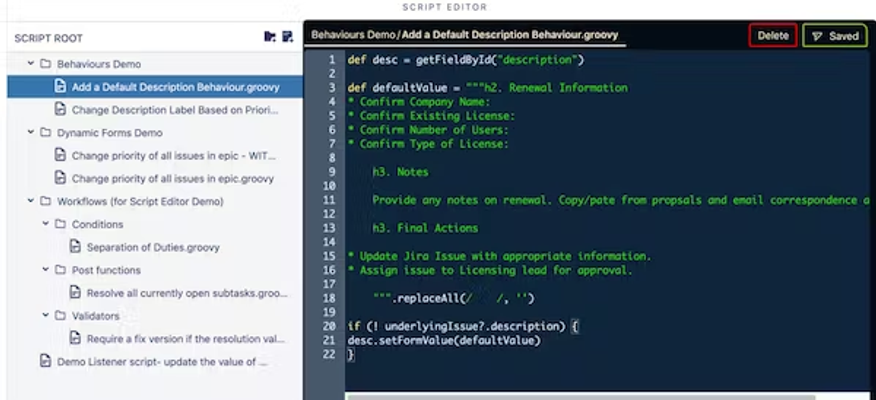The width and height of the screenshot is (876, 400).
Task: Click code line with 'underlyingIssue?.description'
Action: [x=463, y=326]
